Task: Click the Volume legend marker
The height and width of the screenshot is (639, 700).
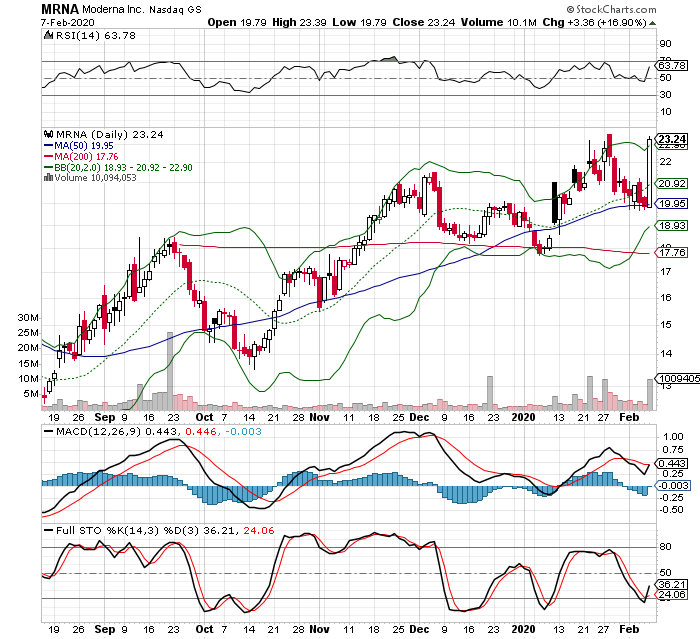Action: 46,178
